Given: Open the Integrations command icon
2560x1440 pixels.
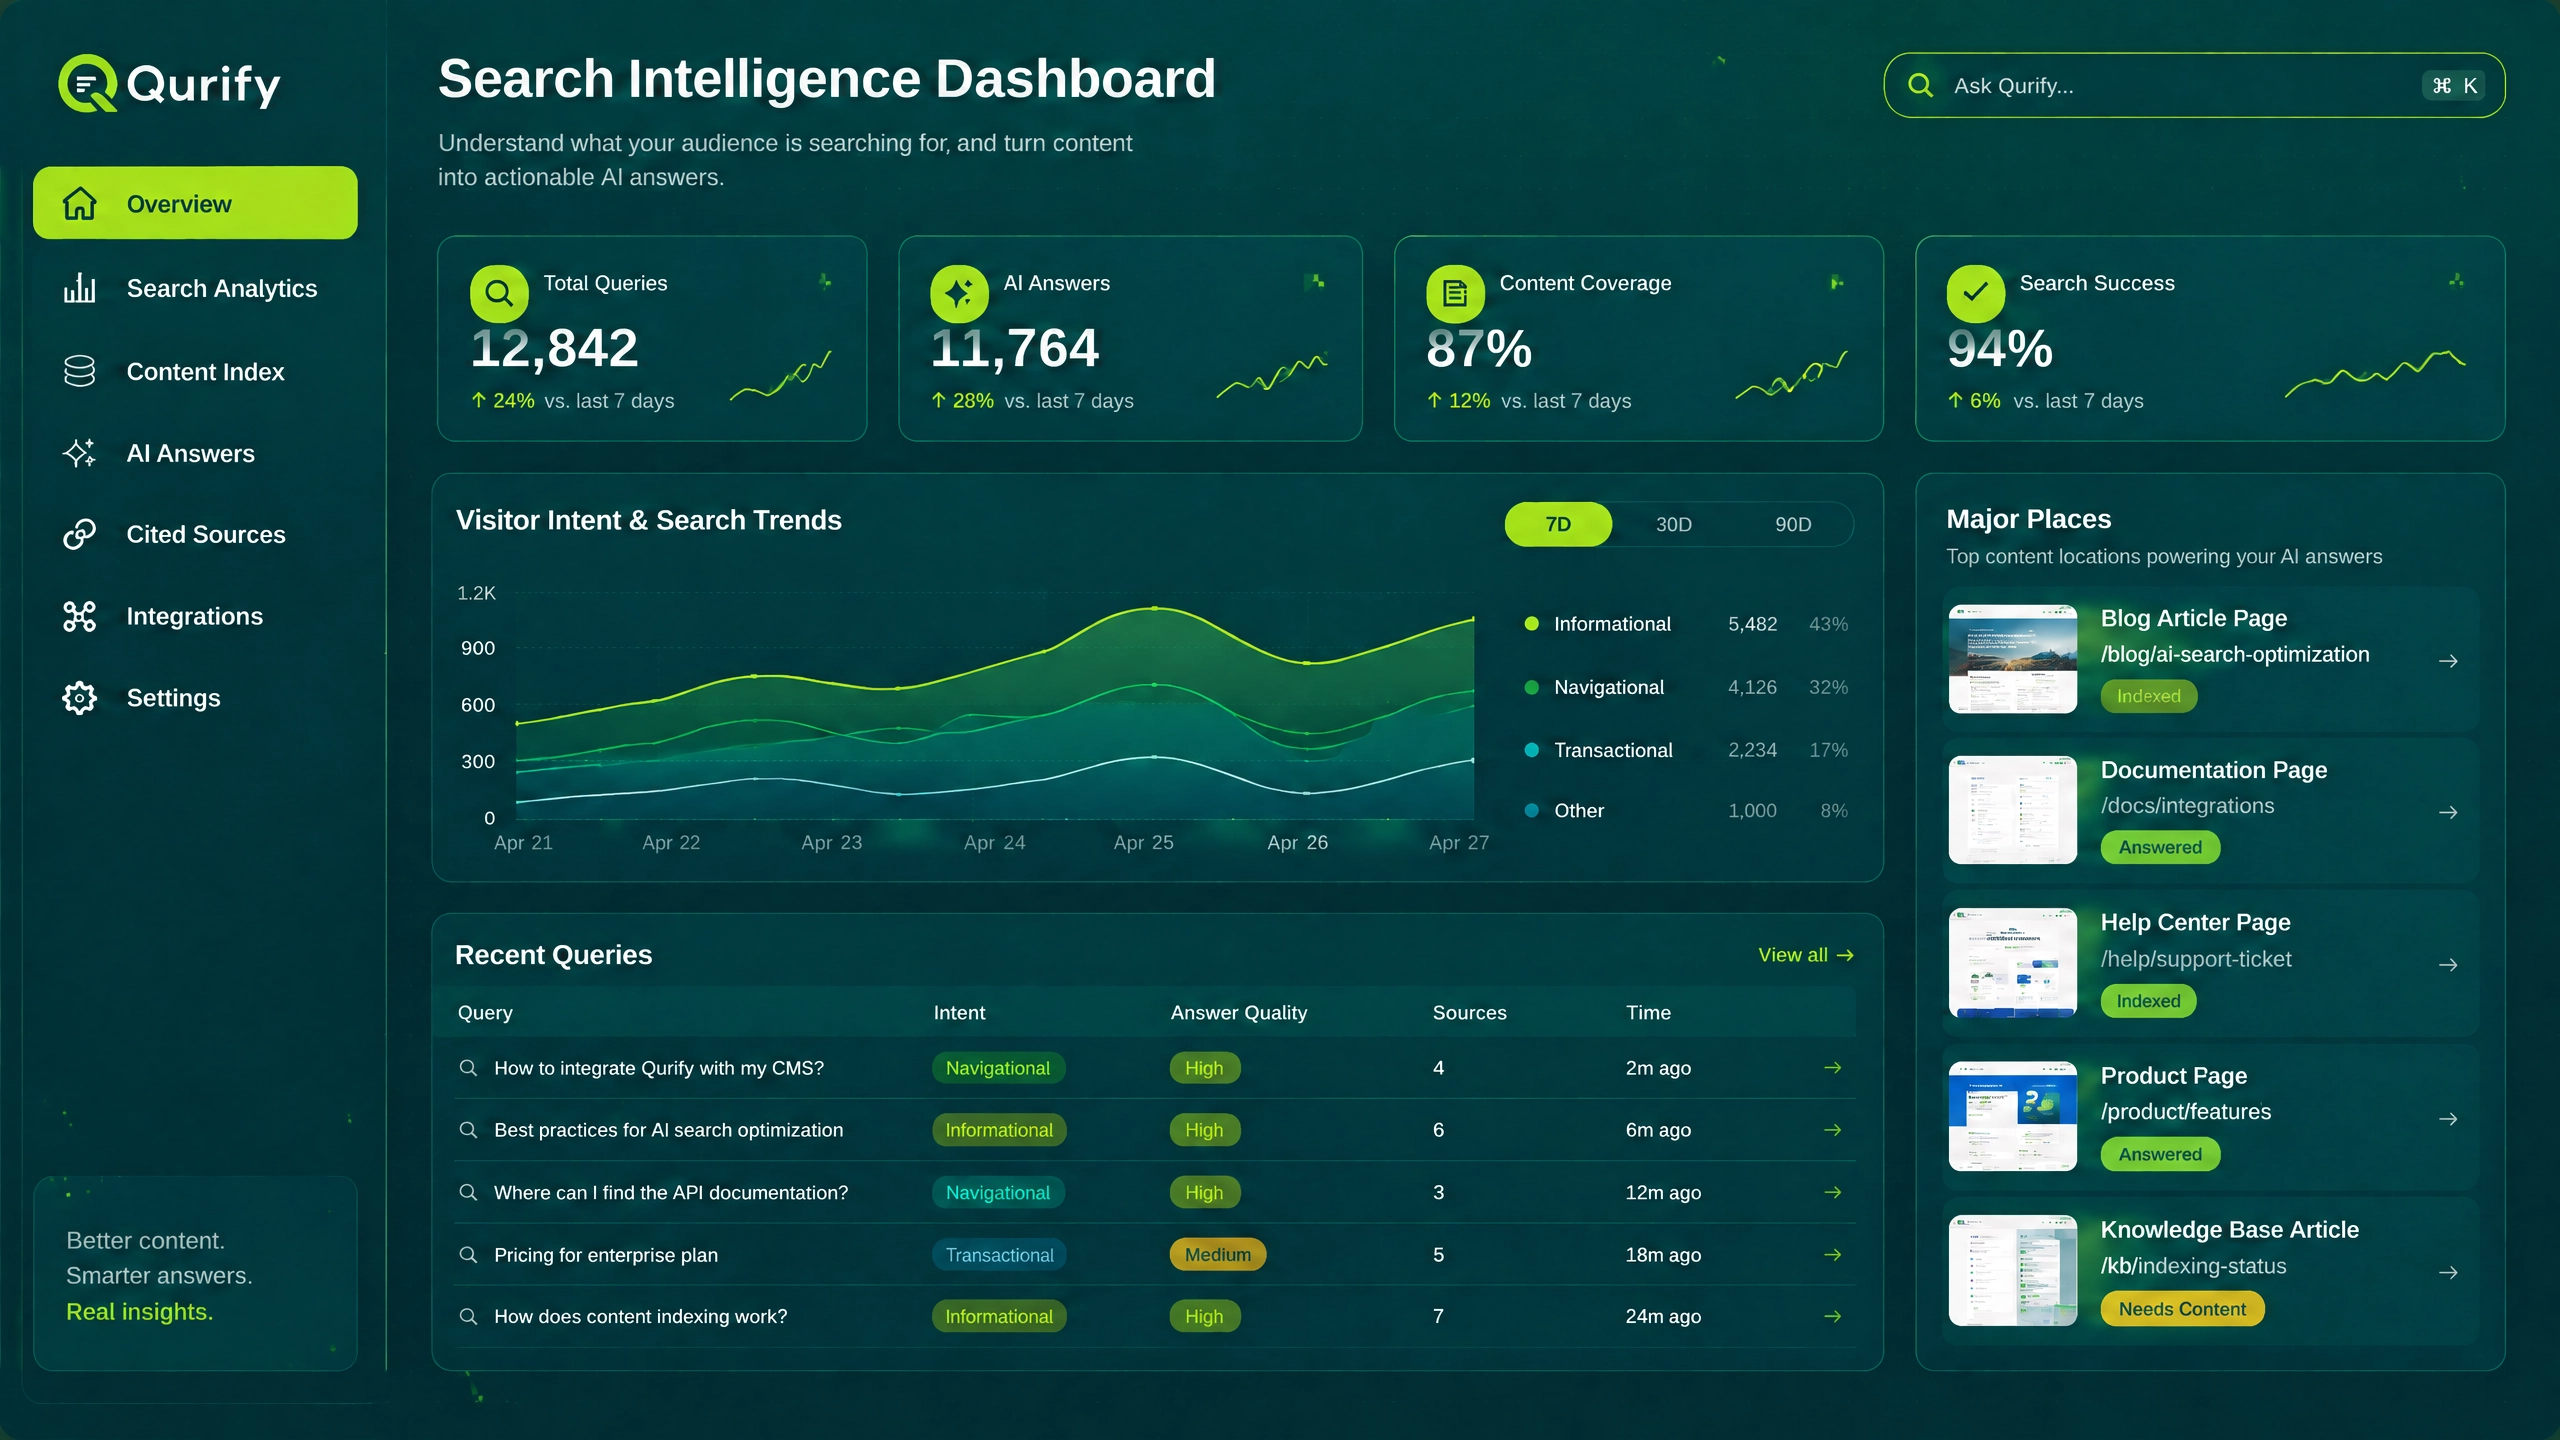Looking at the screenshot, I should click(x=79, y=616).
